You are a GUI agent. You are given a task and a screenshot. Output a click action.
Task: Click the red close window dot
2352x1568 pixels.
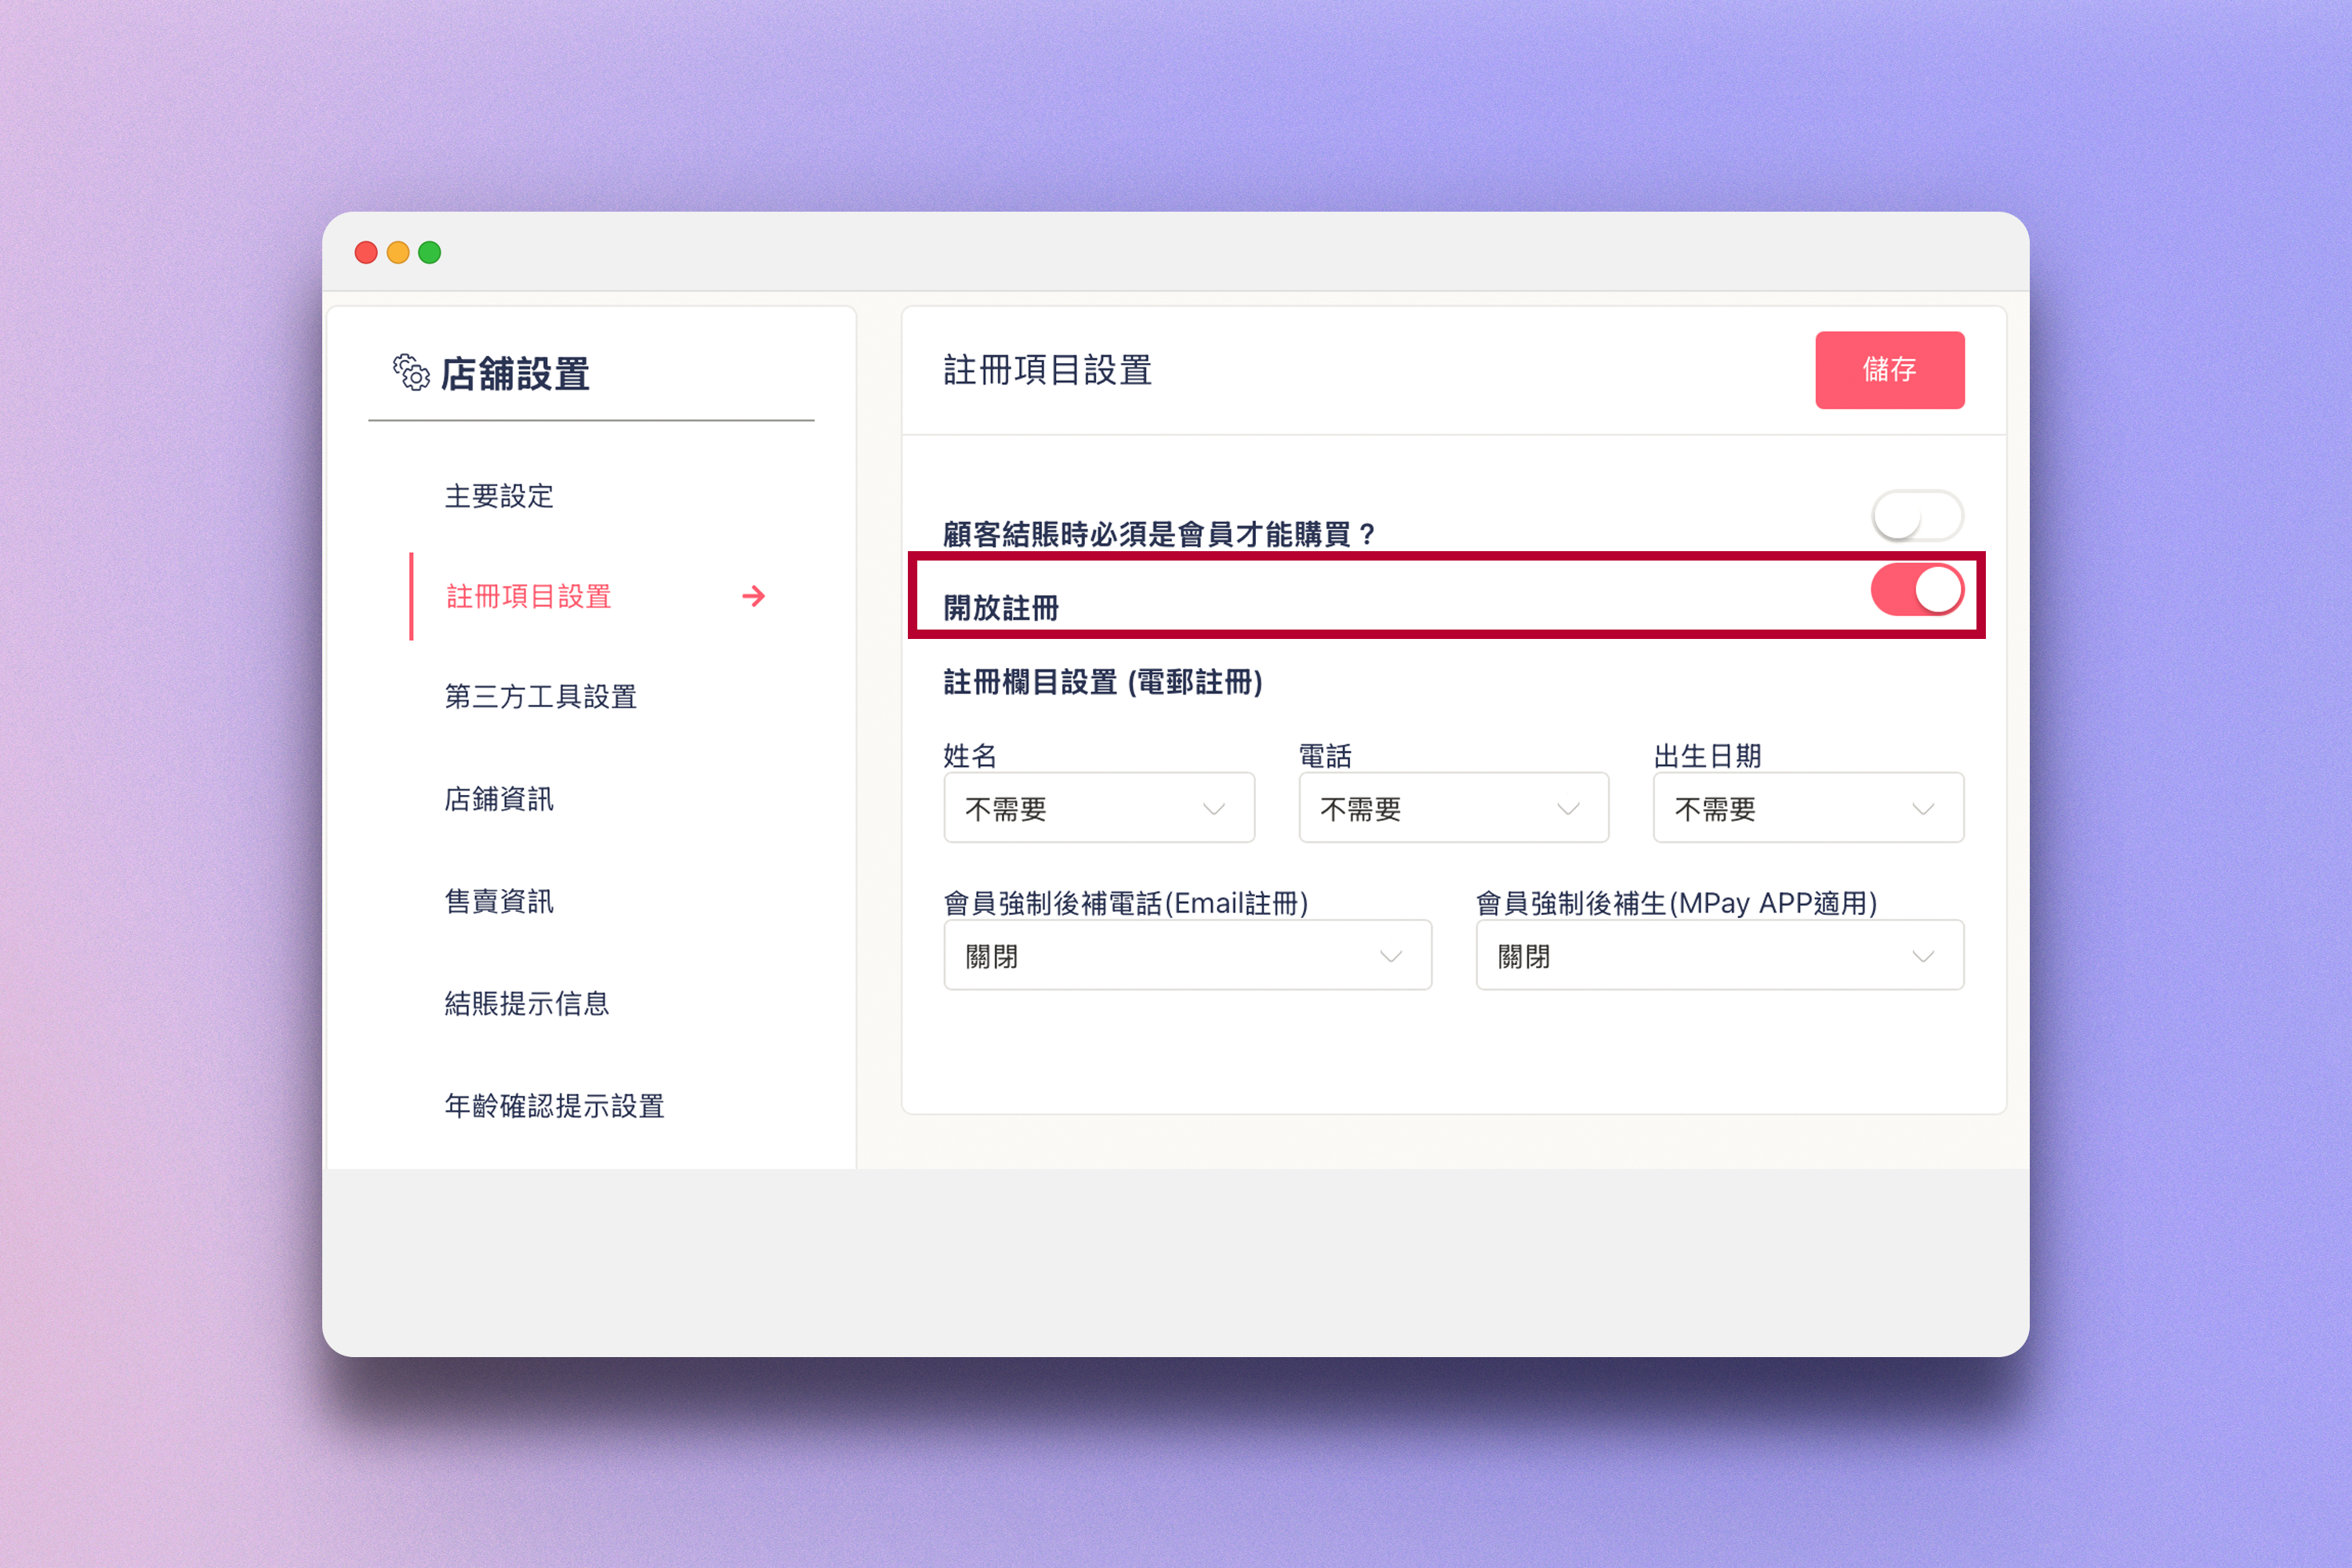click(x=366, y=253)
